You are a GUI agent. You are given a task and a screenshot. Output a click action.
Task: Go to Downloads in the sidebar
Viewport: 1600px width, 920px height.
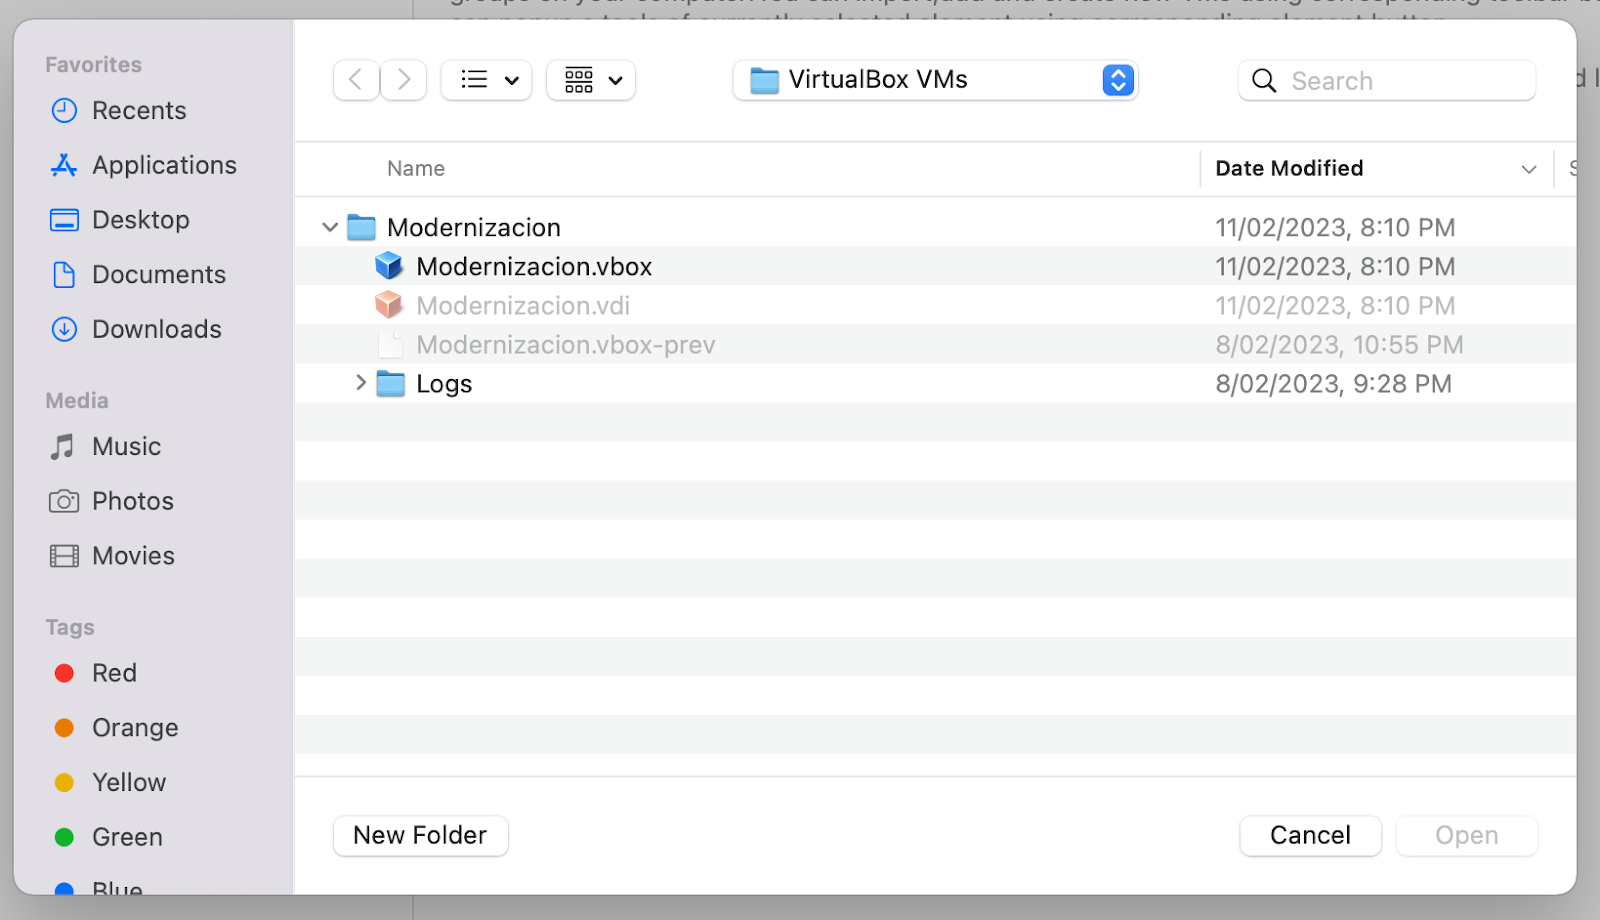[156, 329]
